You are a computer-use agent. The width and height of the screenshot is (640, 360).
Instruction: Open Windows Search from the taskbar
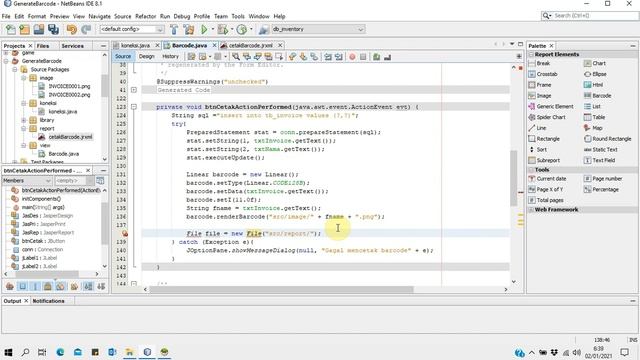pyautogui.click(x=25, y=352)
